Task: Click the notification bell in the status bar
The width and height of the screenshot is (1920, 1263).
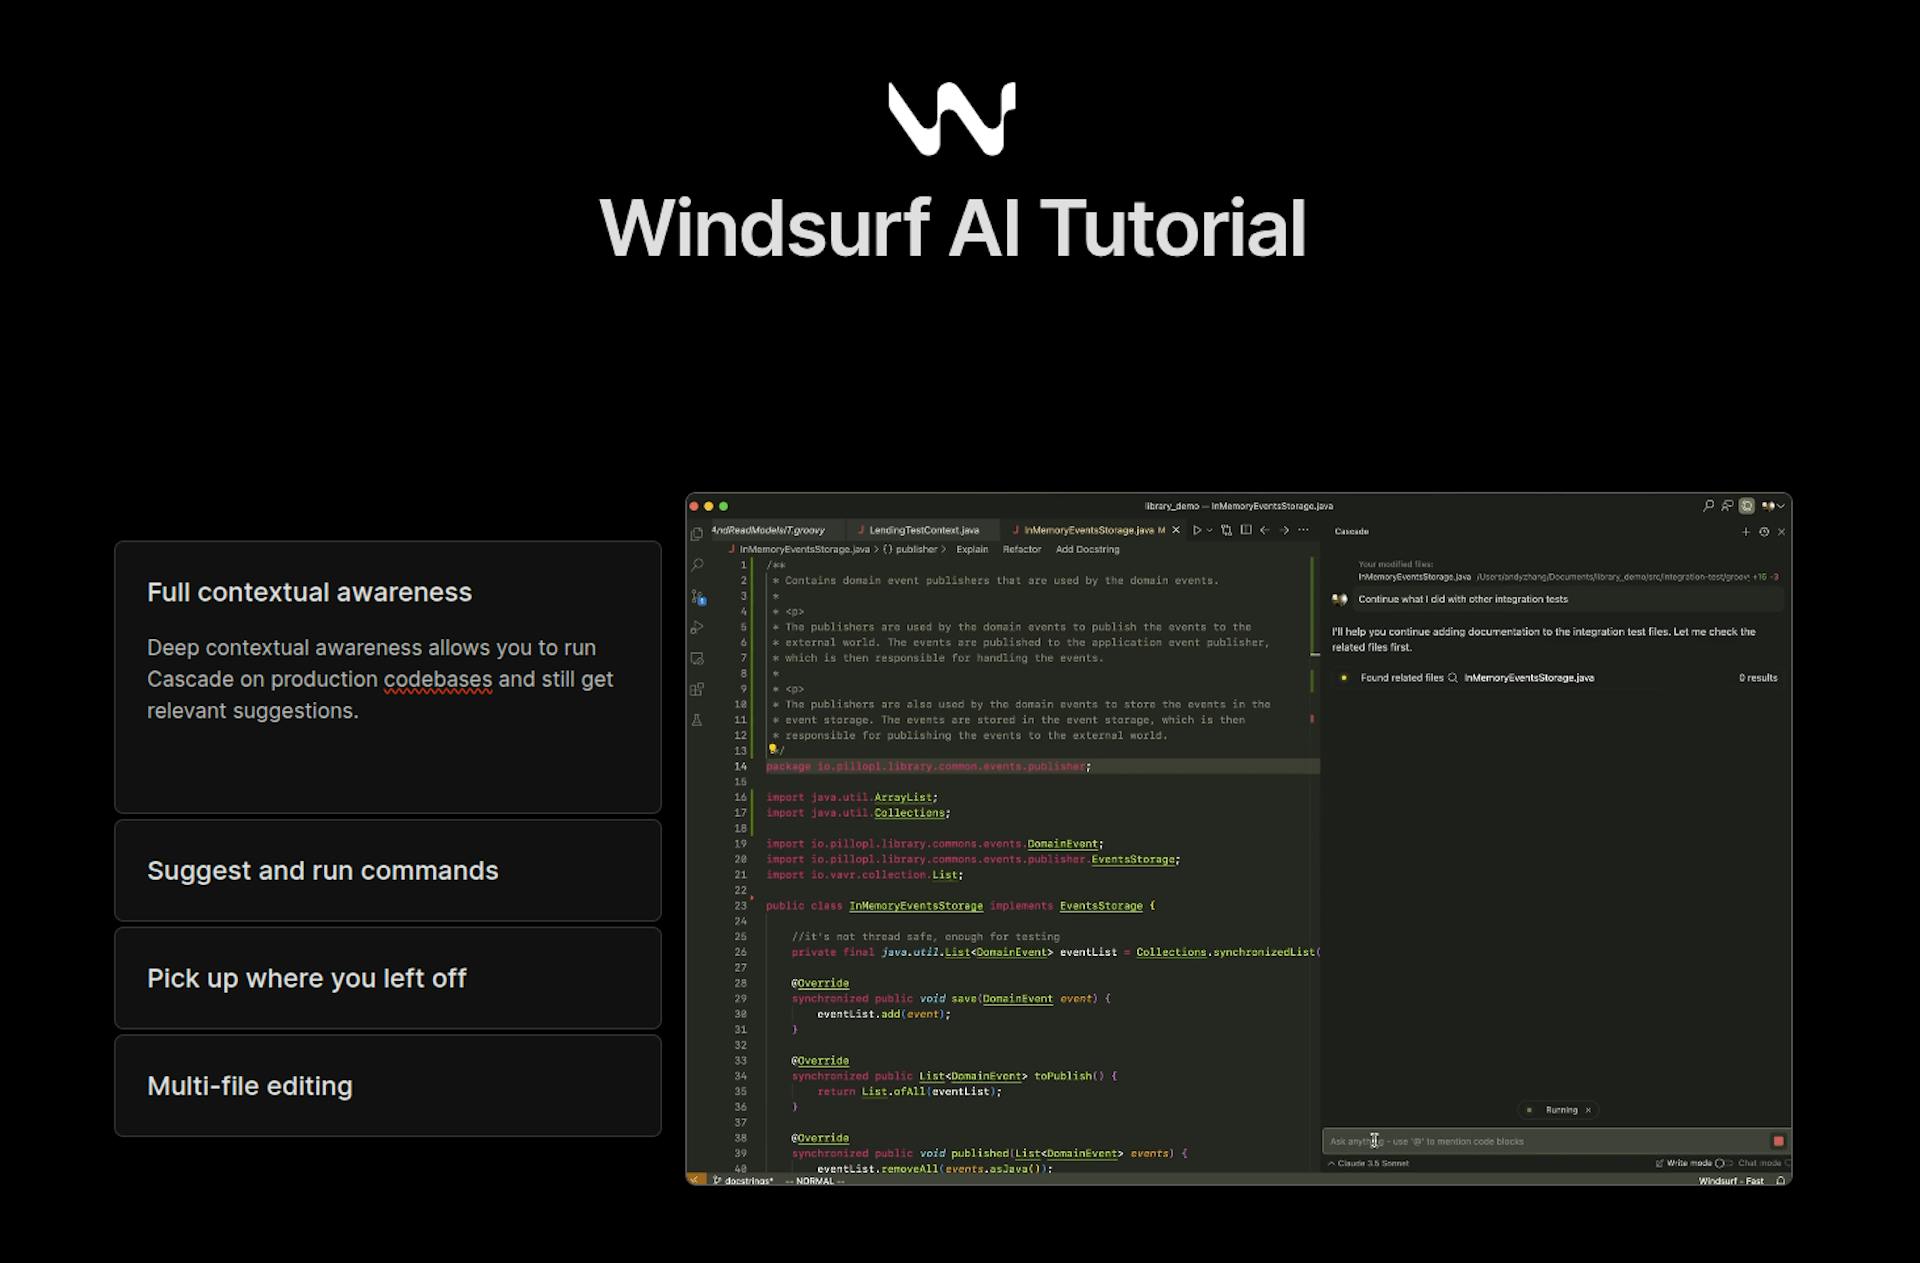Action: click(x=1781, y=1181)
